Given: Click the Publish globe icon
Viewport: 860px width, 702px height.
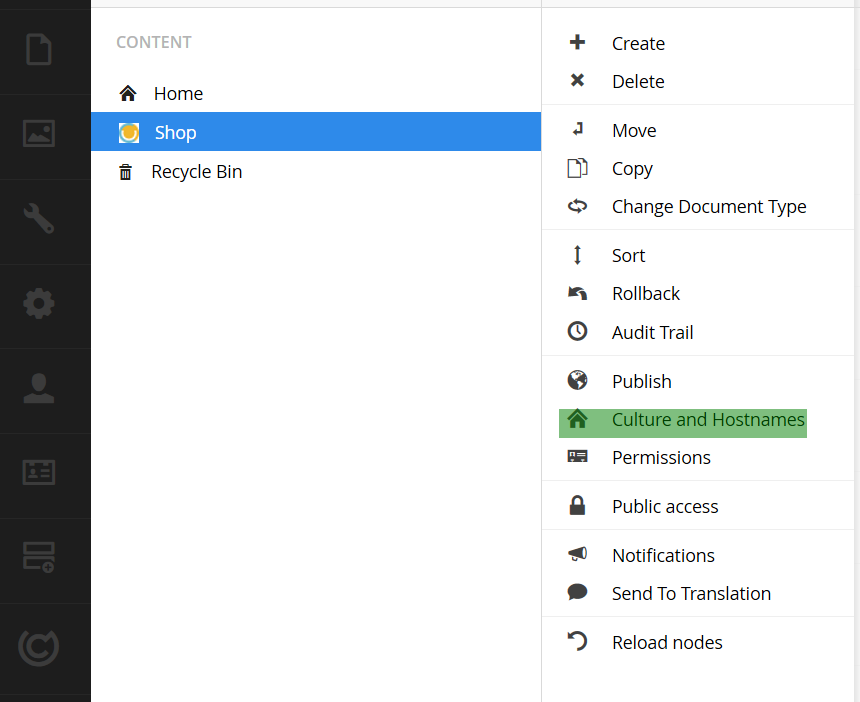Looking at the screenshot, I should [x=578, y=381].
